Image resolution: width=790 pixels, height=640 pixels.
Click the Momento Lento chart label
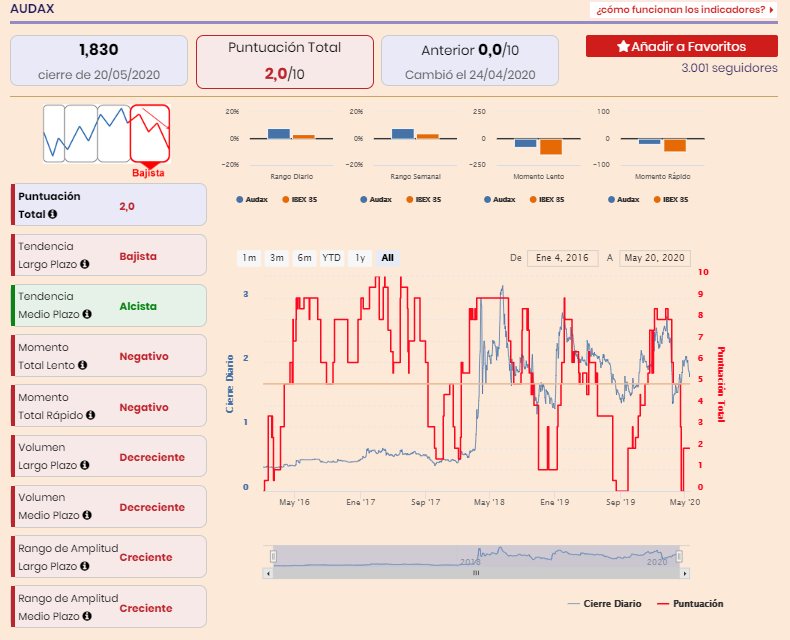click(539, 176)
